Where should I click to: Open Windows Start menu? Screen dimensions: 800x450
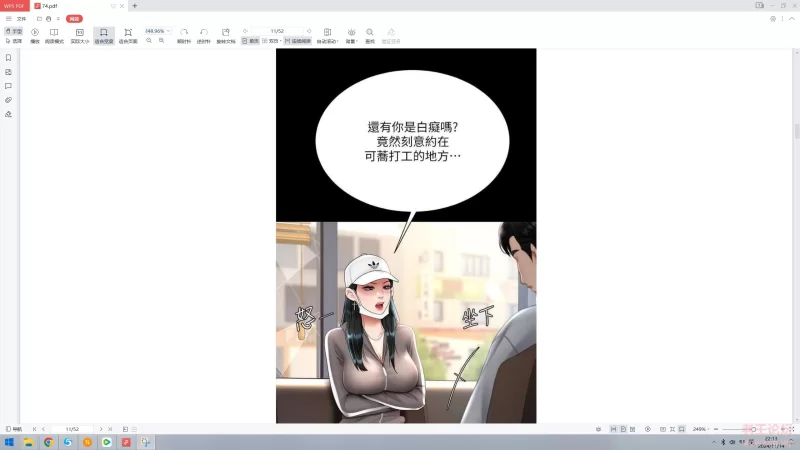pos(9,442)
